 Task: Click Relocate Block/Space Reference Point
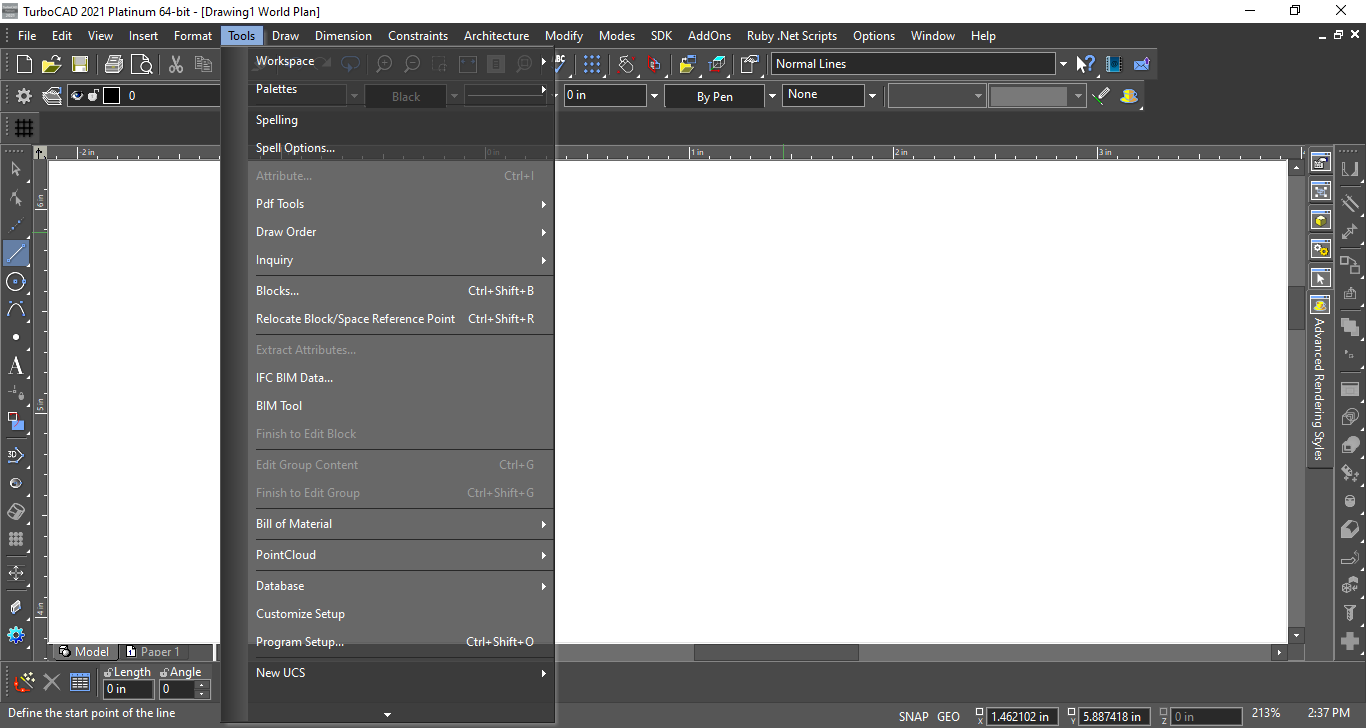(x=400, y=319)
